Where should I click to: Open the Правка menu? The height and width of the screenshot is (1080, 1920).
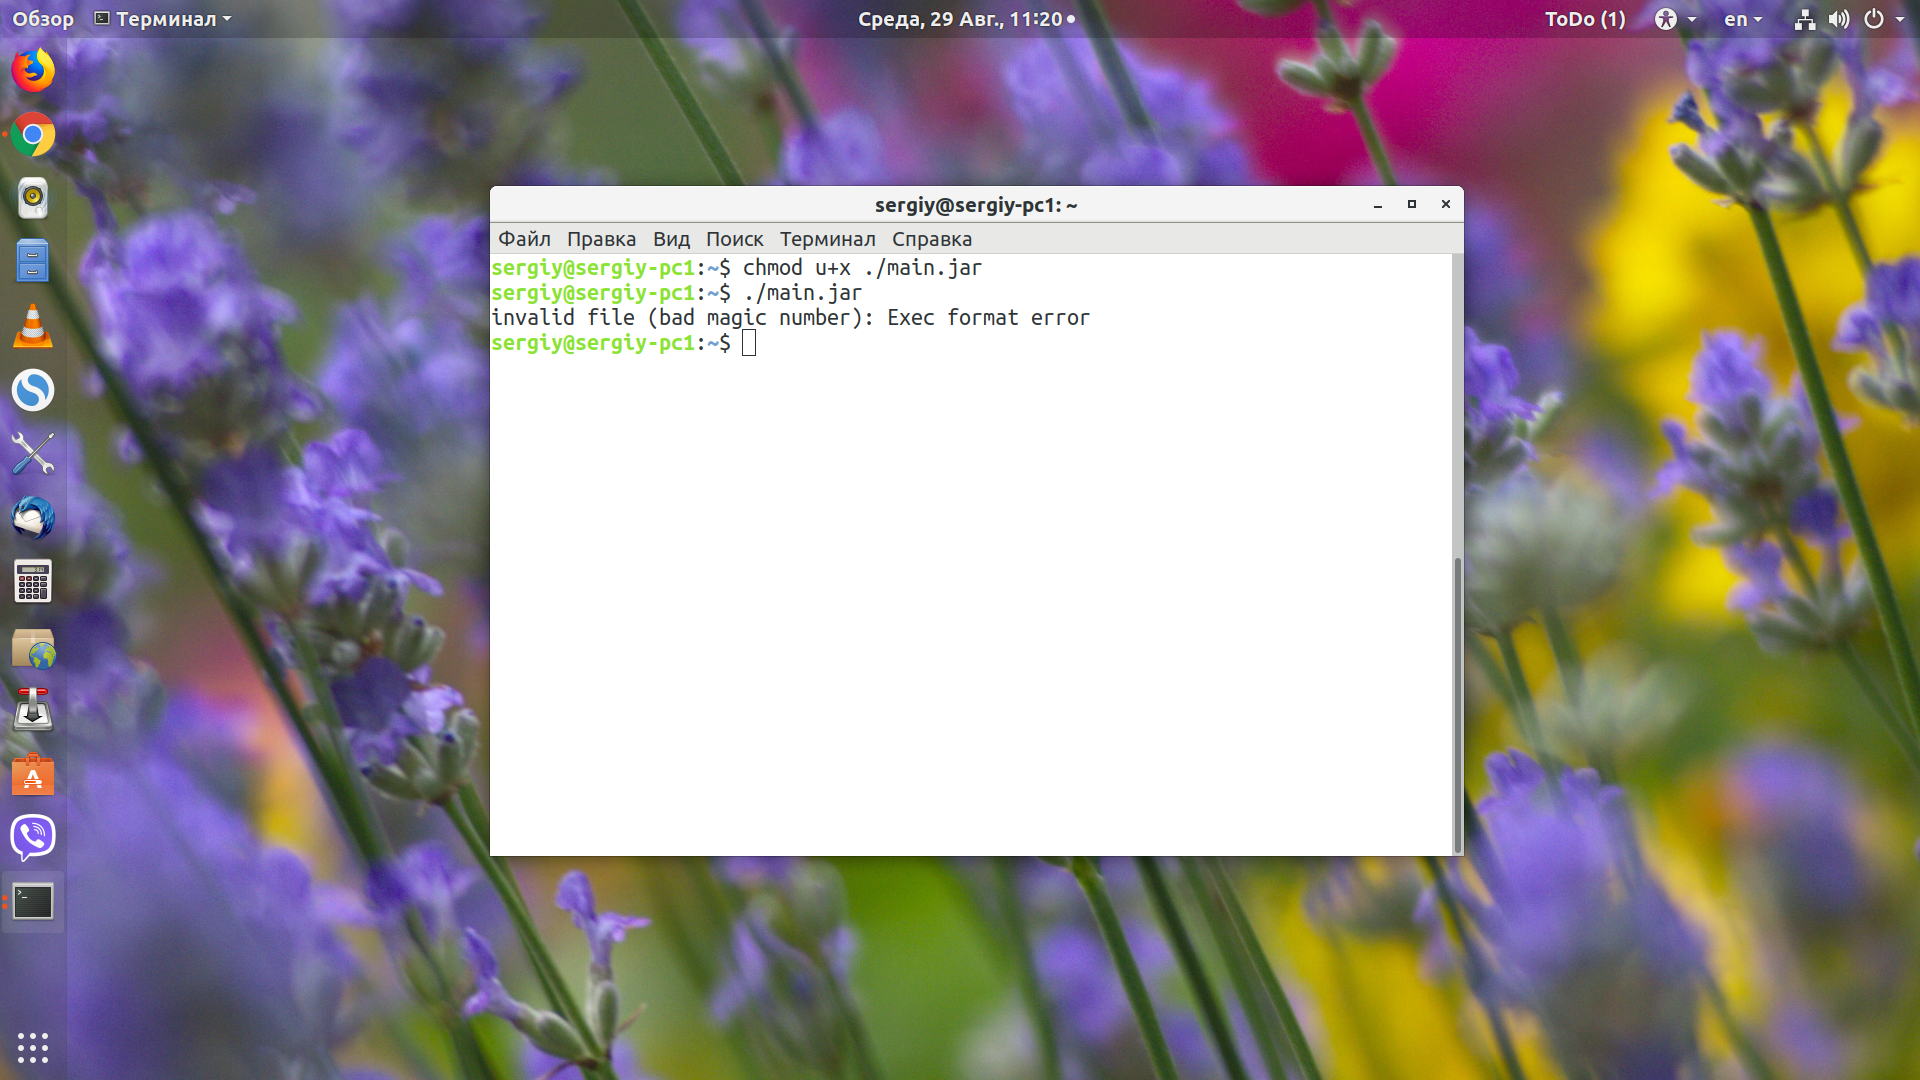(601, 239)
